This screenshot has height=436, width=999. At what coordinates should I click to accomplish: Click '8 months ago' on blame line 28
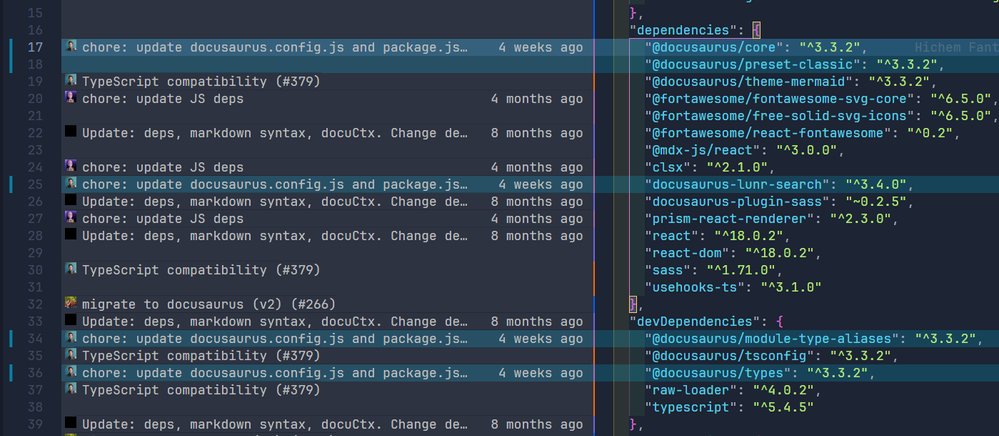pyautogui.click(x=536, y=236)
